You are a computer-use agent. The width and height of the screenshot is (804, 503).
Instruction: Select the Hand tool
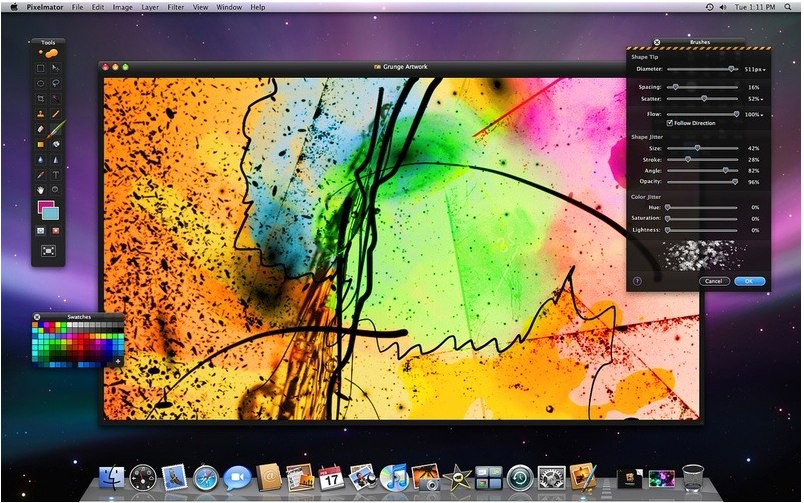click(x=41, y=190)
